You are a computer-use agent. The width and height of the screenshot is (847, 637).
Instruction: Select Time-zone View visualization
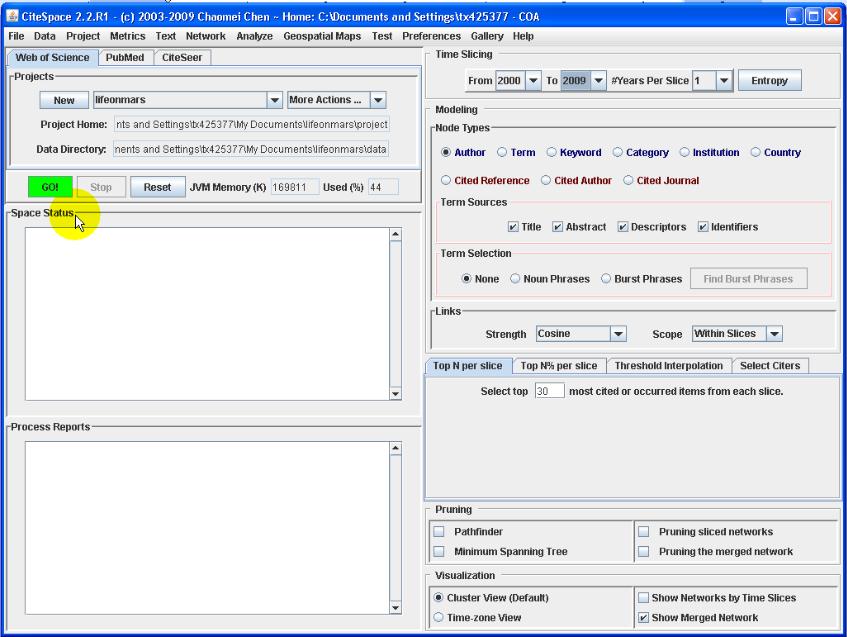tap(438, 618)
